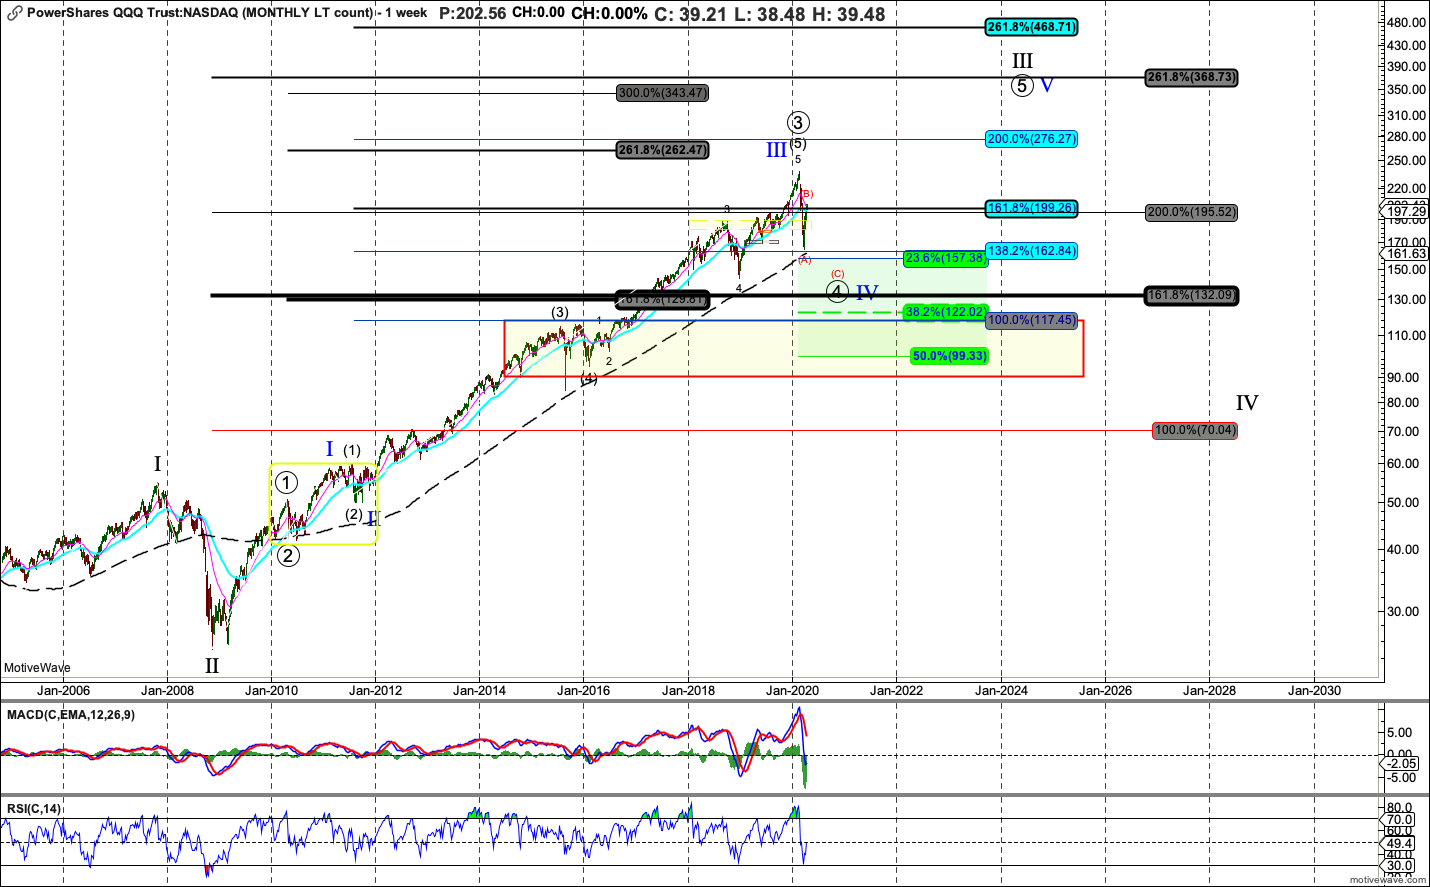Click the 300.0%(343.47) extension label

tap(663, 93)
